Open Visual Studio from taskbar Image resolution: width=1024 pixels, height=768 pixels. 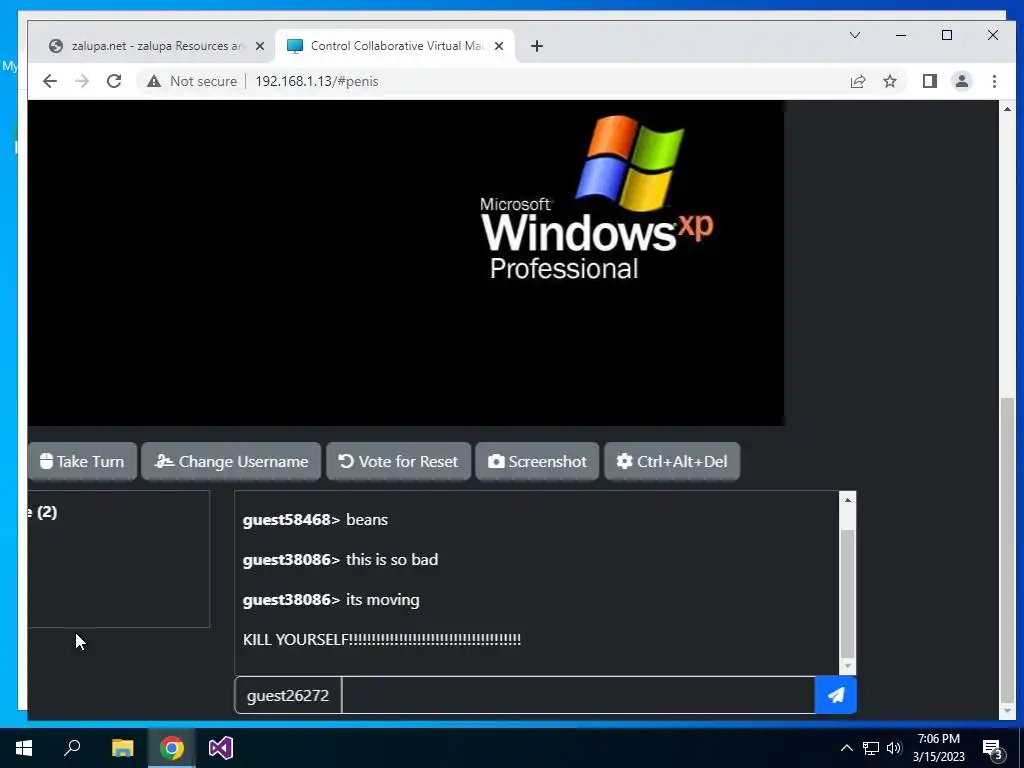tap(221, 748)
